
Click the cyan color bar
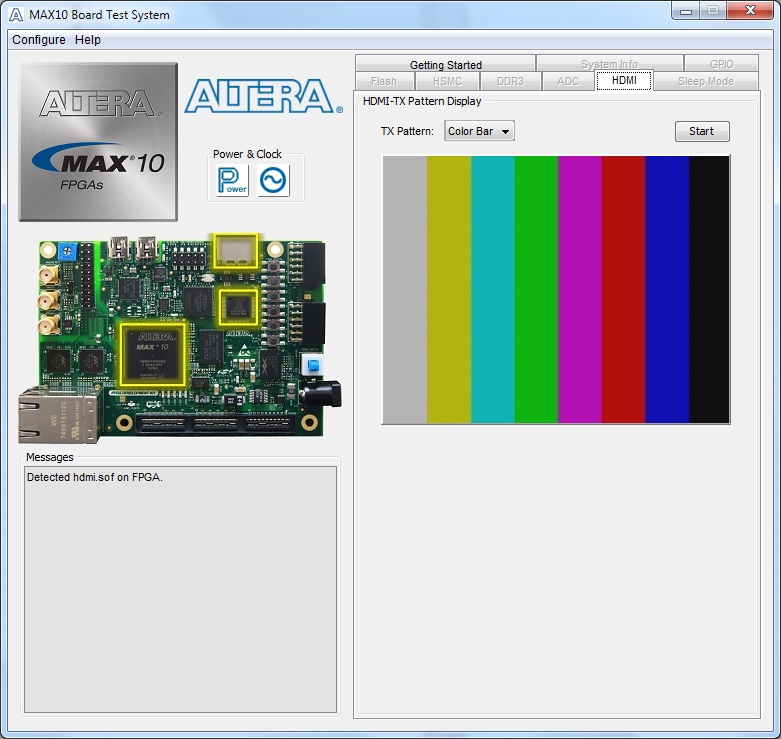point(493,289)
